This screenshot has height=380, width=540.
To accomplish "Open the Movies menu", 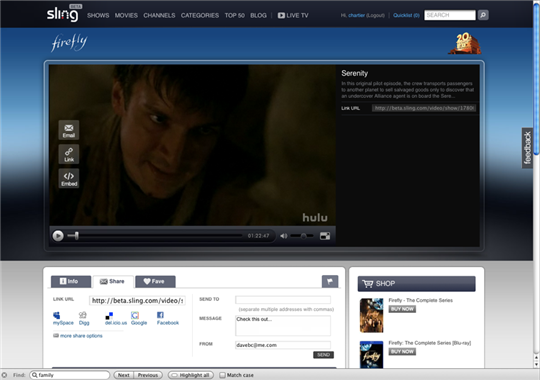I will click(126, 16).
